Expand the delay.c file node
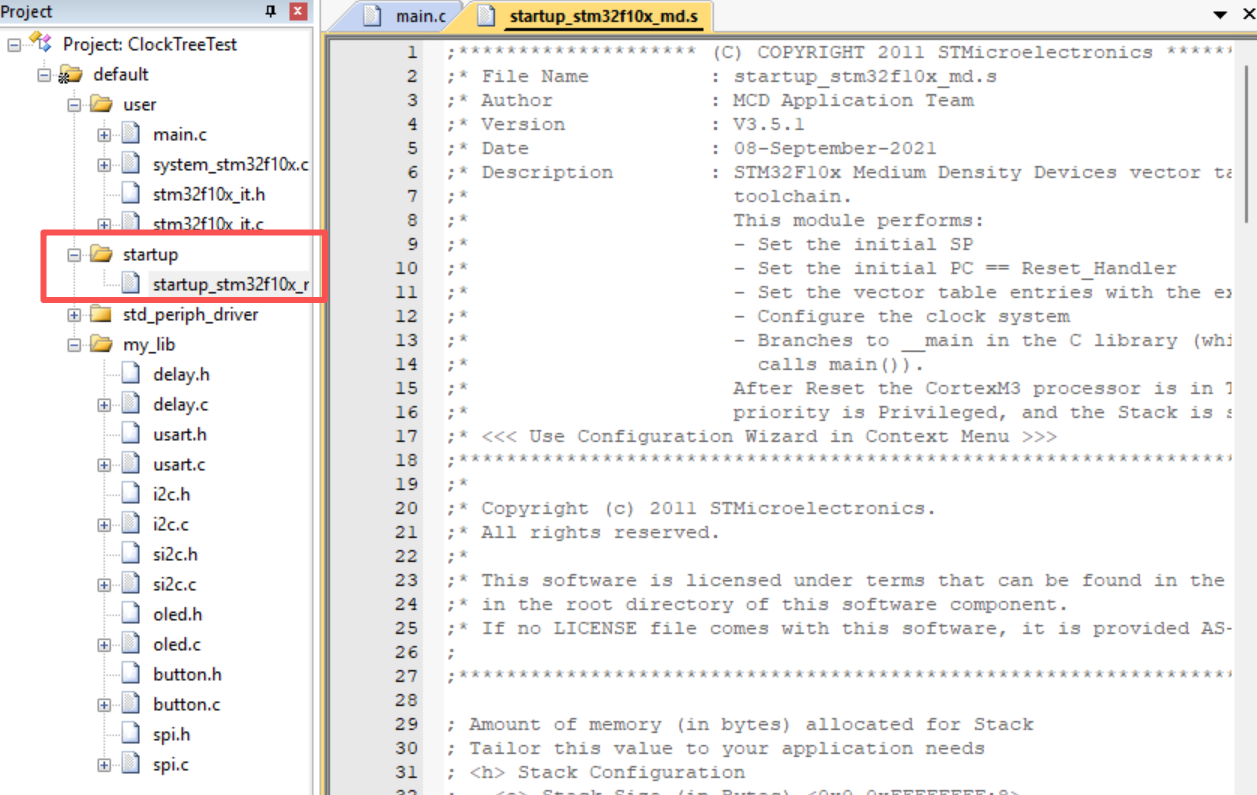Image resolution: width=1257 pixels, height=795 pixels. [103, 404]
